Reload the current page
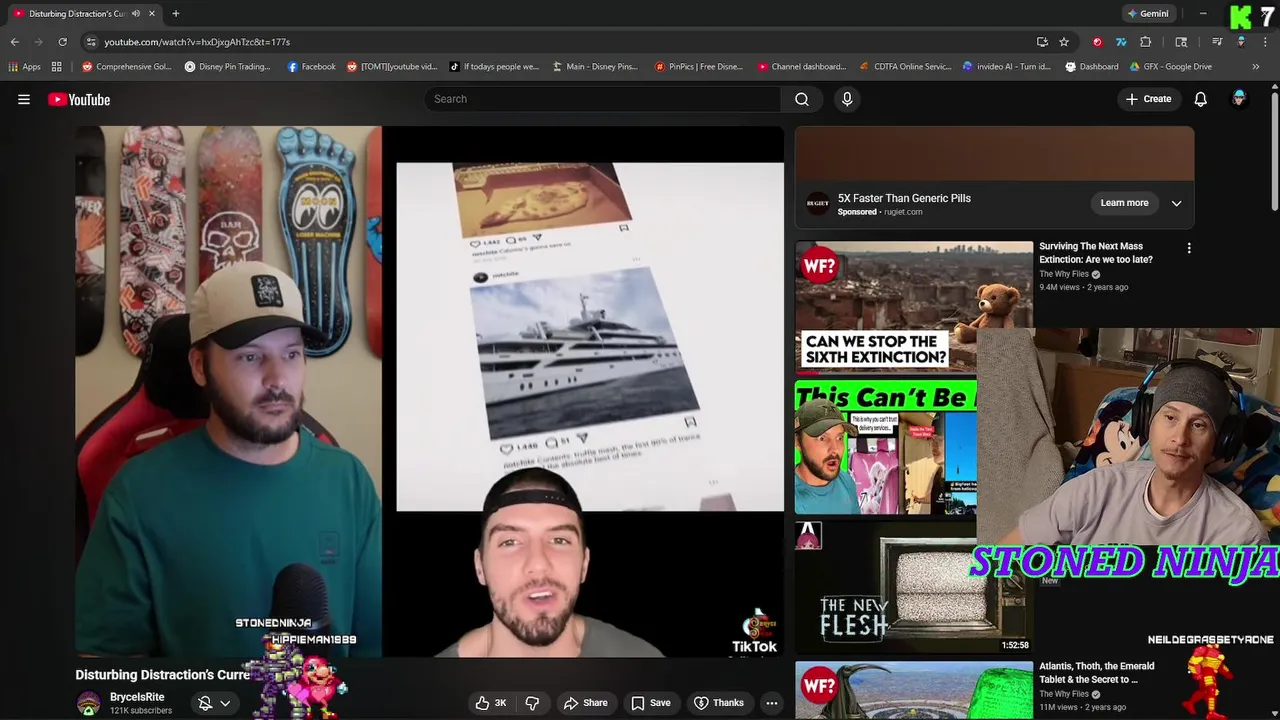The width and height of the screenshot is (1280, 720). coord(62,42)
